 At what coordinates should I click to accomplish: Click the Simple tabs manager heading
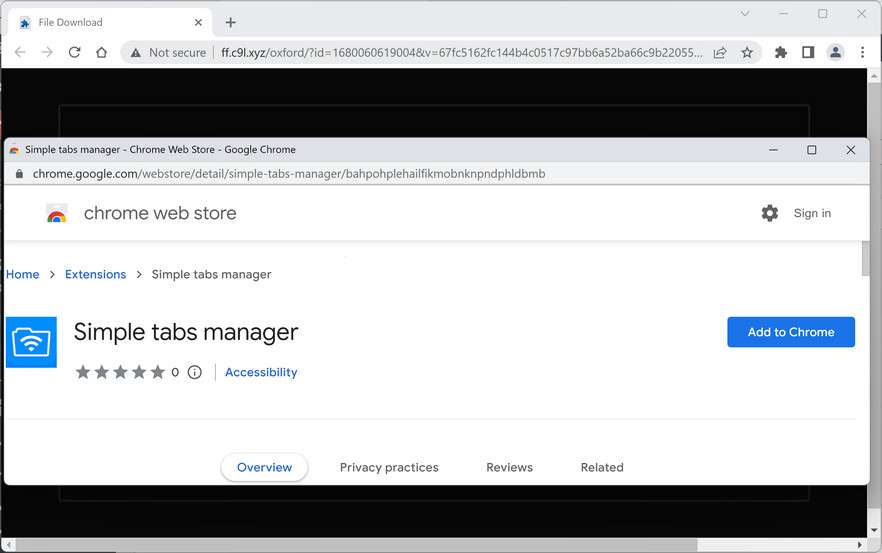186,332
